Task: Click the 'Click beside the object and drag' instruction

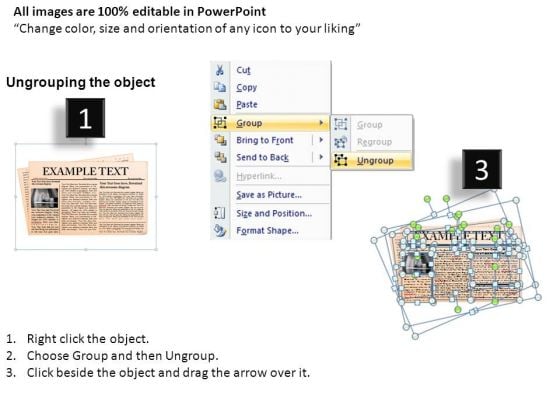Action: coord(168,373)
